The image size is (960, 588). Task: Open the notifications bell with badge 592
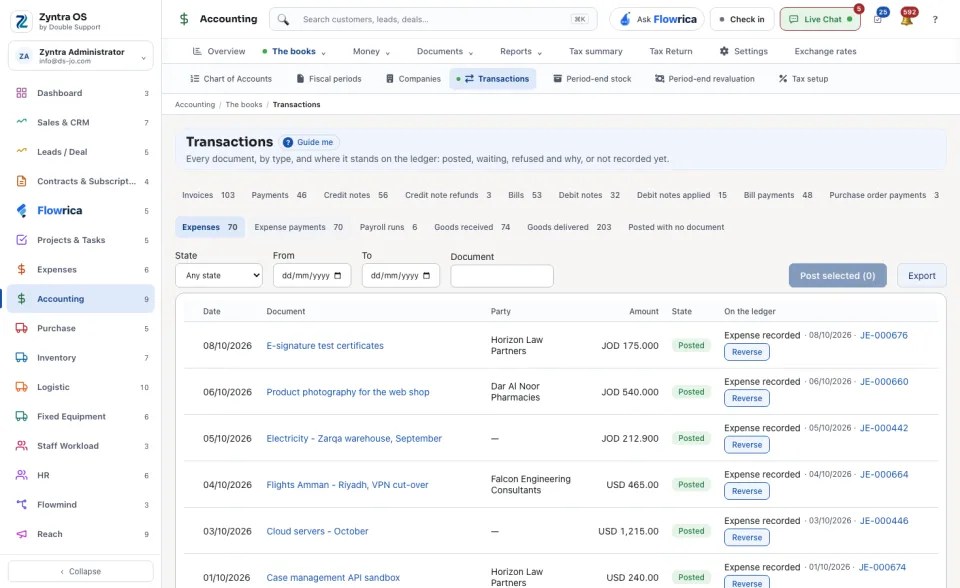907,19
